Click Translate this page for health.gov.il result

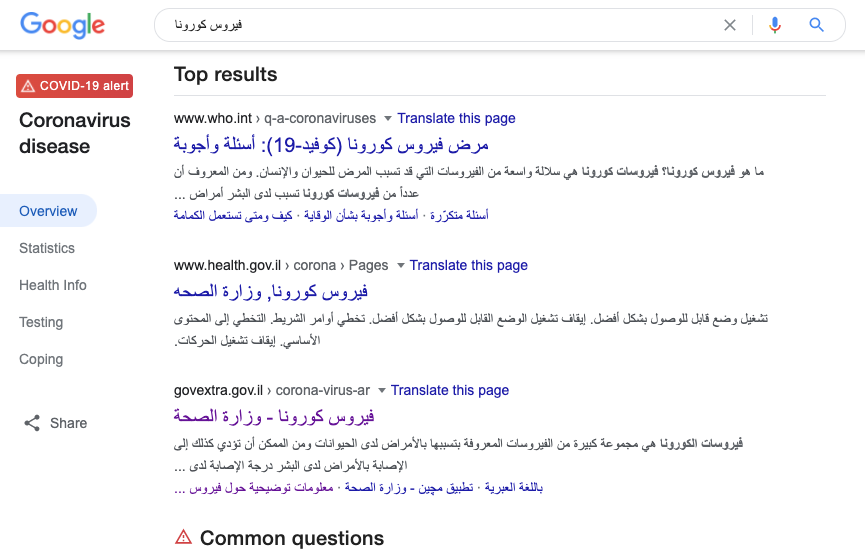pyautogui.click(x=468, y=265)
